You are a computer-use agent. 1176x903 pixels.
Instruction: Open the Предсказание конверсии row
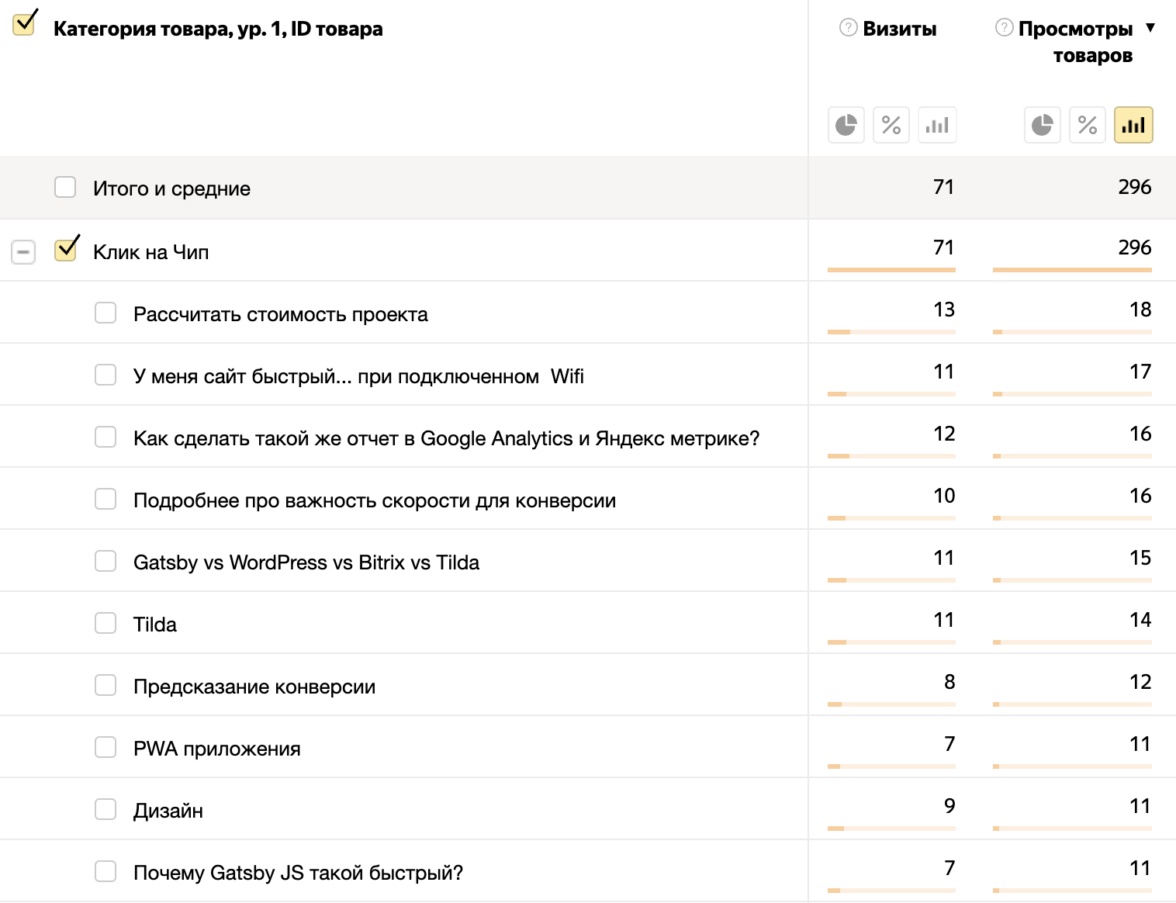pyautogui.click(x=254, y=686)
